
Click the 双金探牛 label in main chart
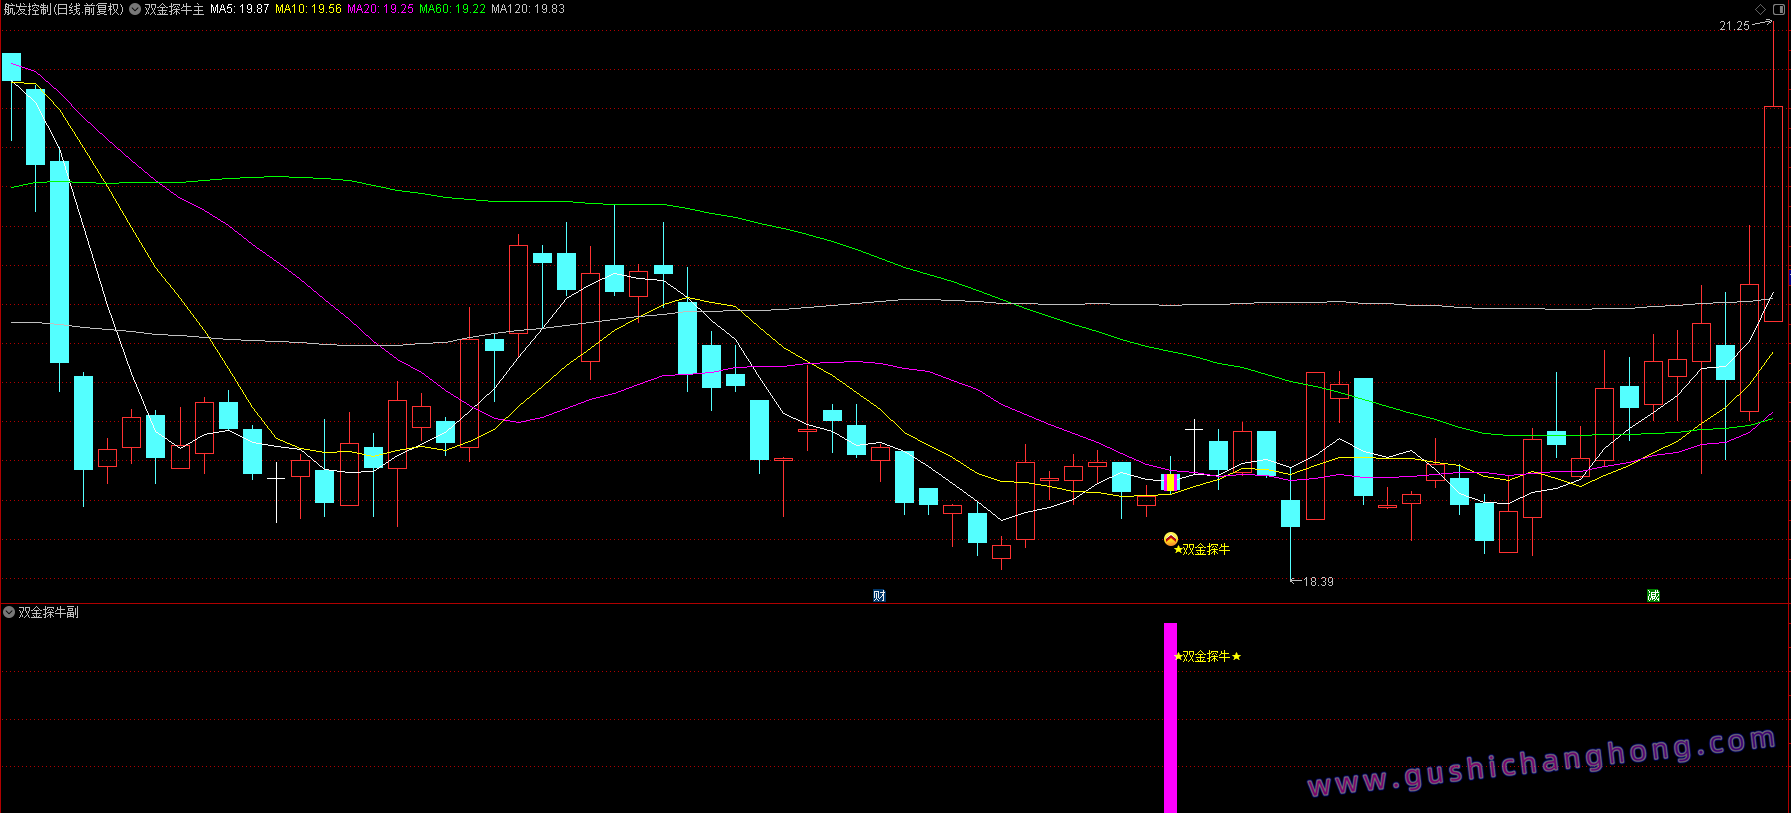tap(1206, 549)
